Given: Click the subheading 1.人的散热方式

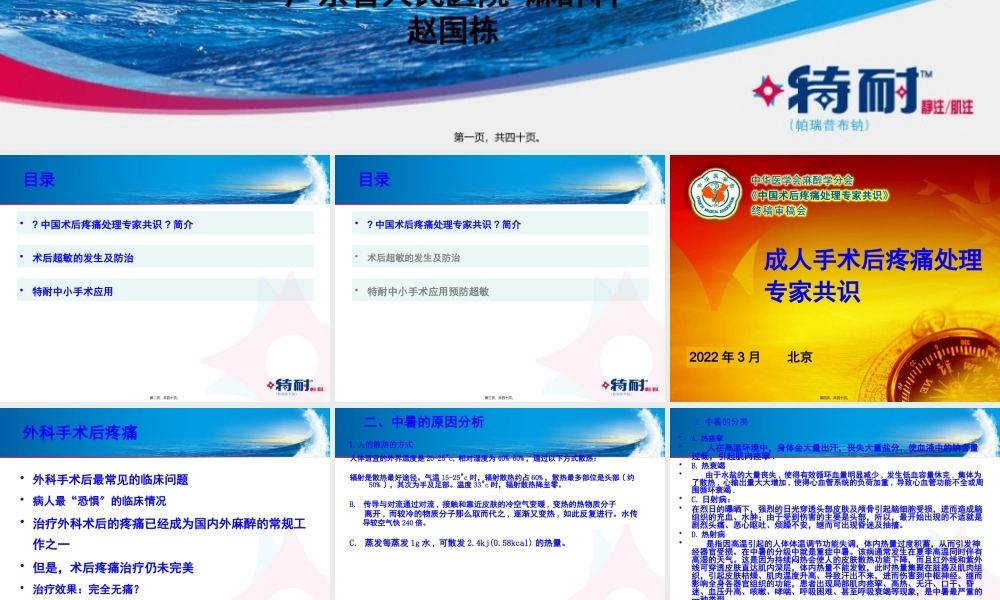Looking at the screenshot, I should click(381, 444).
